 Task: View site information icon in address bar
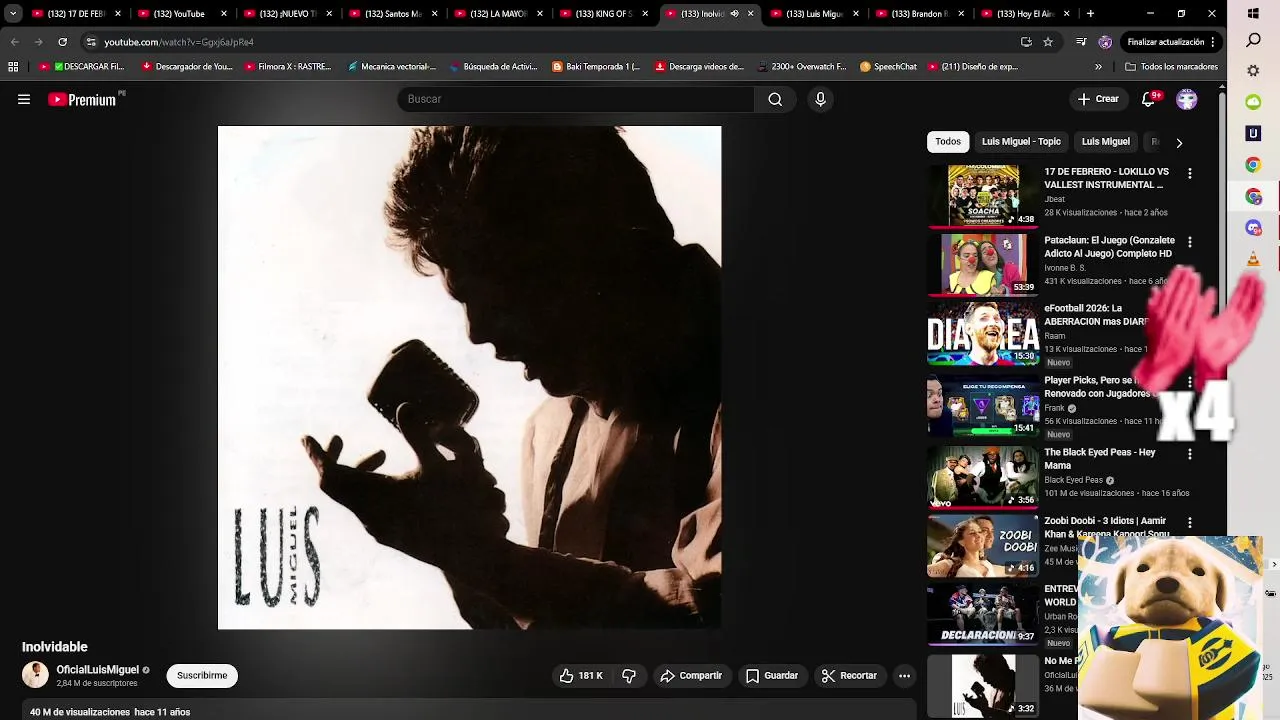coord(91,42)
